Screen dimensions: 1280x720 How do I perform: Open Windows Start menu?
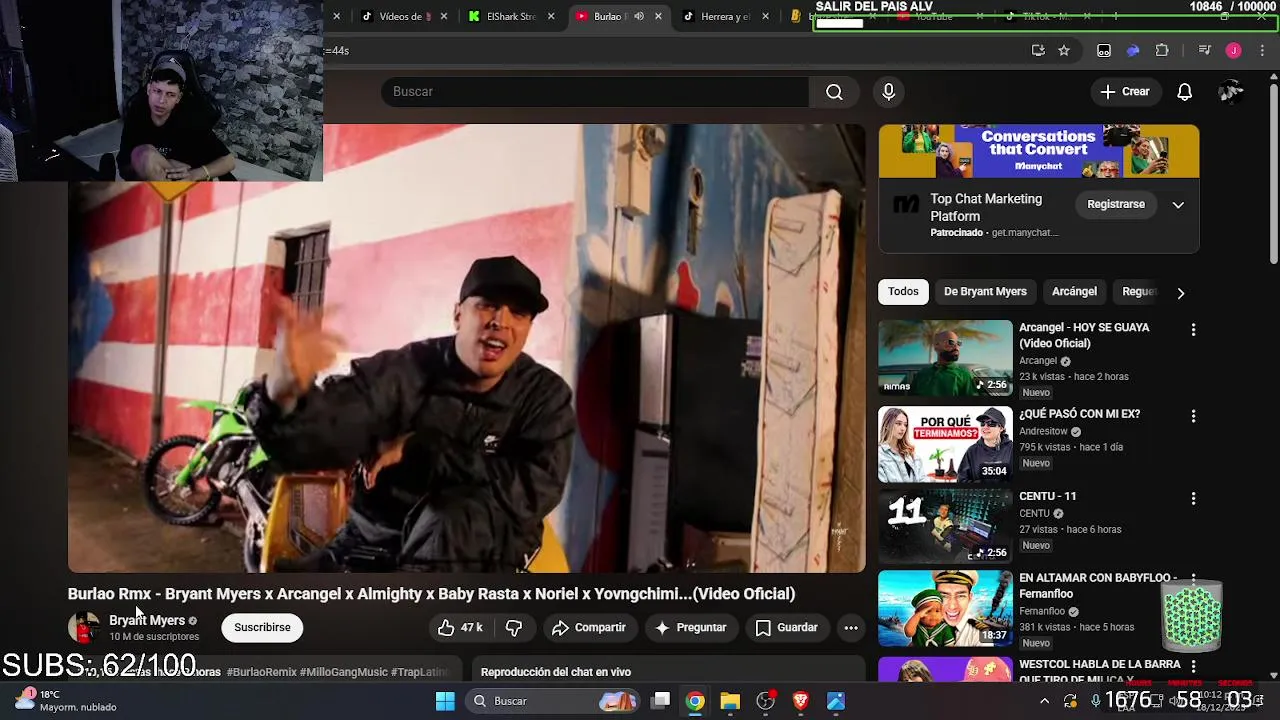click(445, 702)
